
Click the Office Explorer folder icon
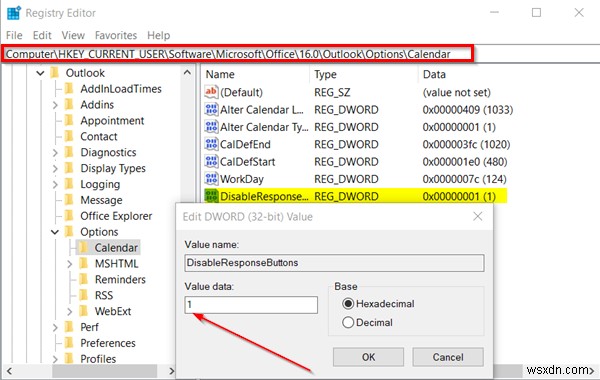pos(69,215)
